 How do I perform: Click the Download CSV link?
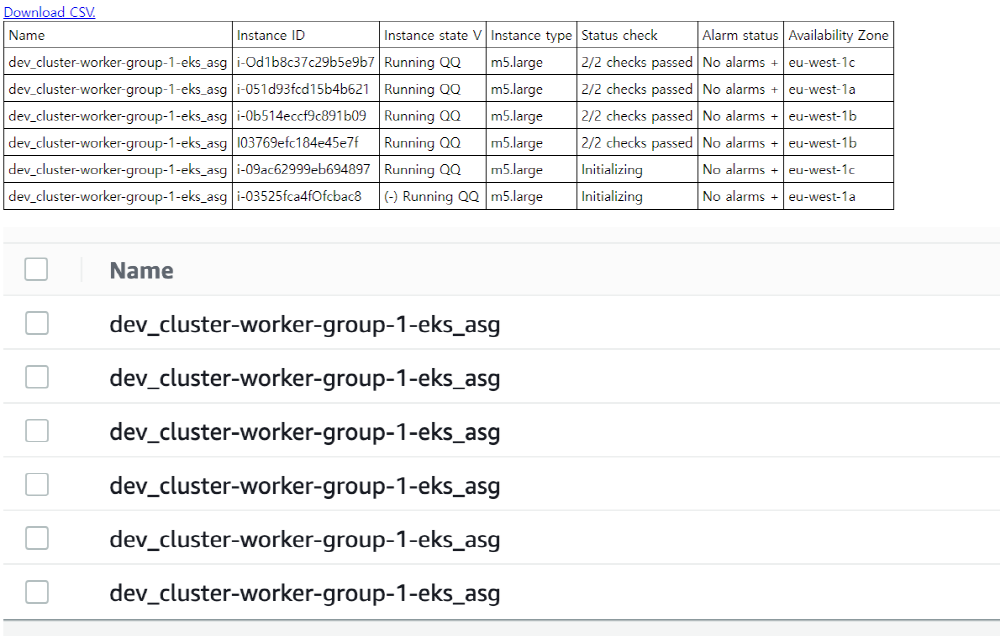[50, 12]
